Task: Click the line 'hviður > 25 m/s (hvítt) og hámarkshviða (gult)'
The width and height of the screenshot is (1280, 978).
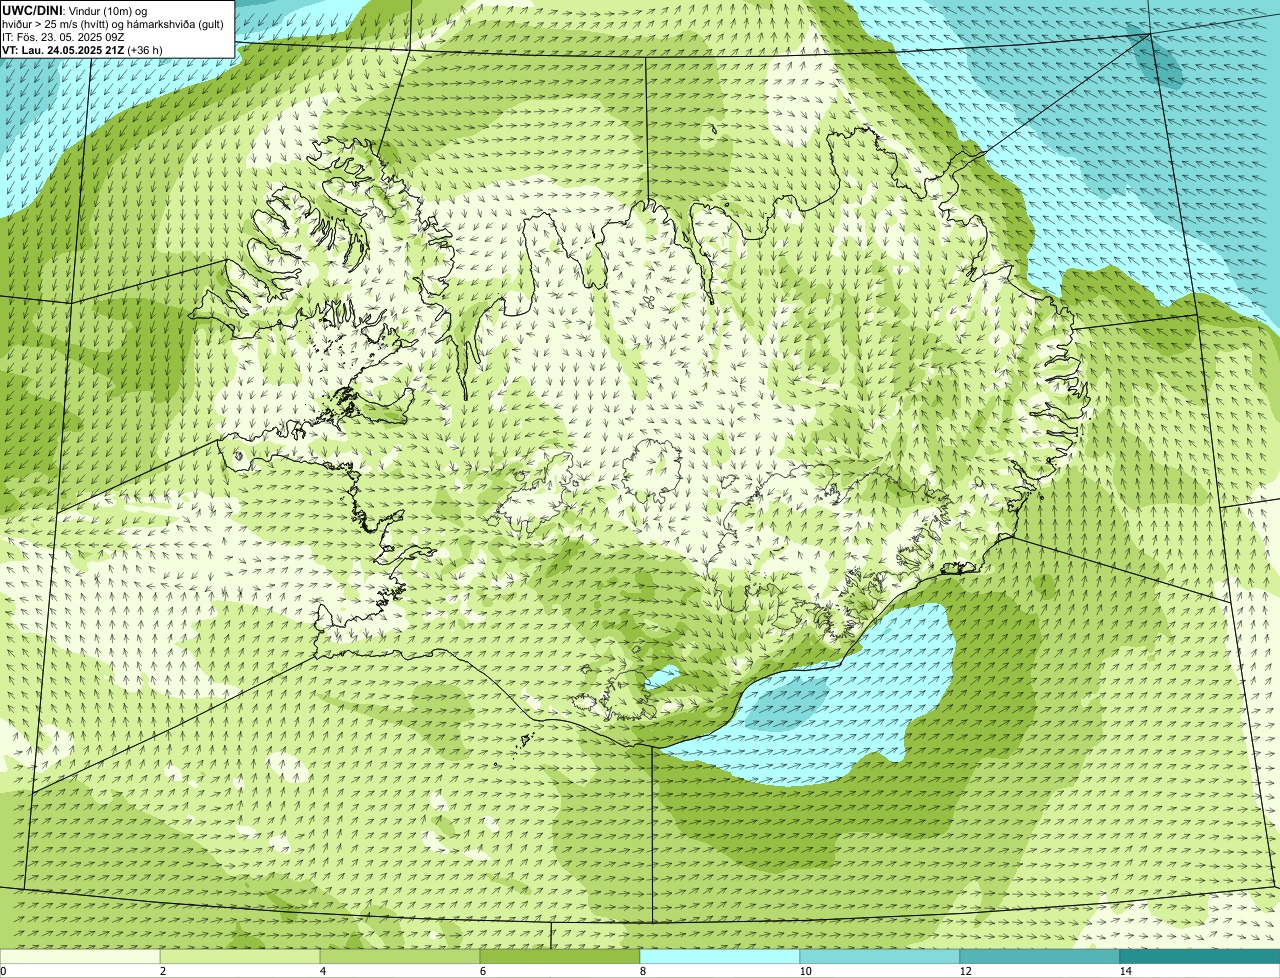Action: 113,23
